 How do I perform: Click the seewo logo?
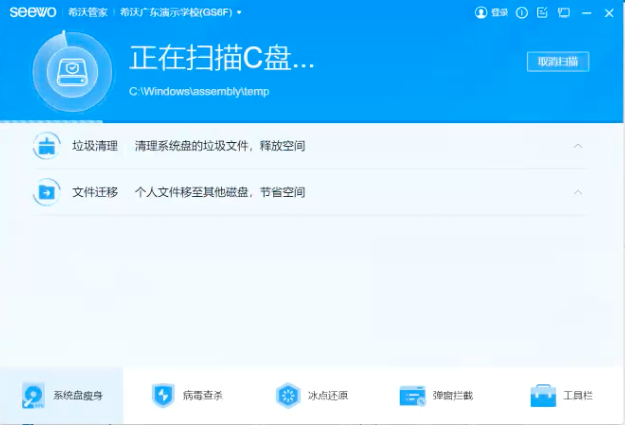(x=31, y=13)
